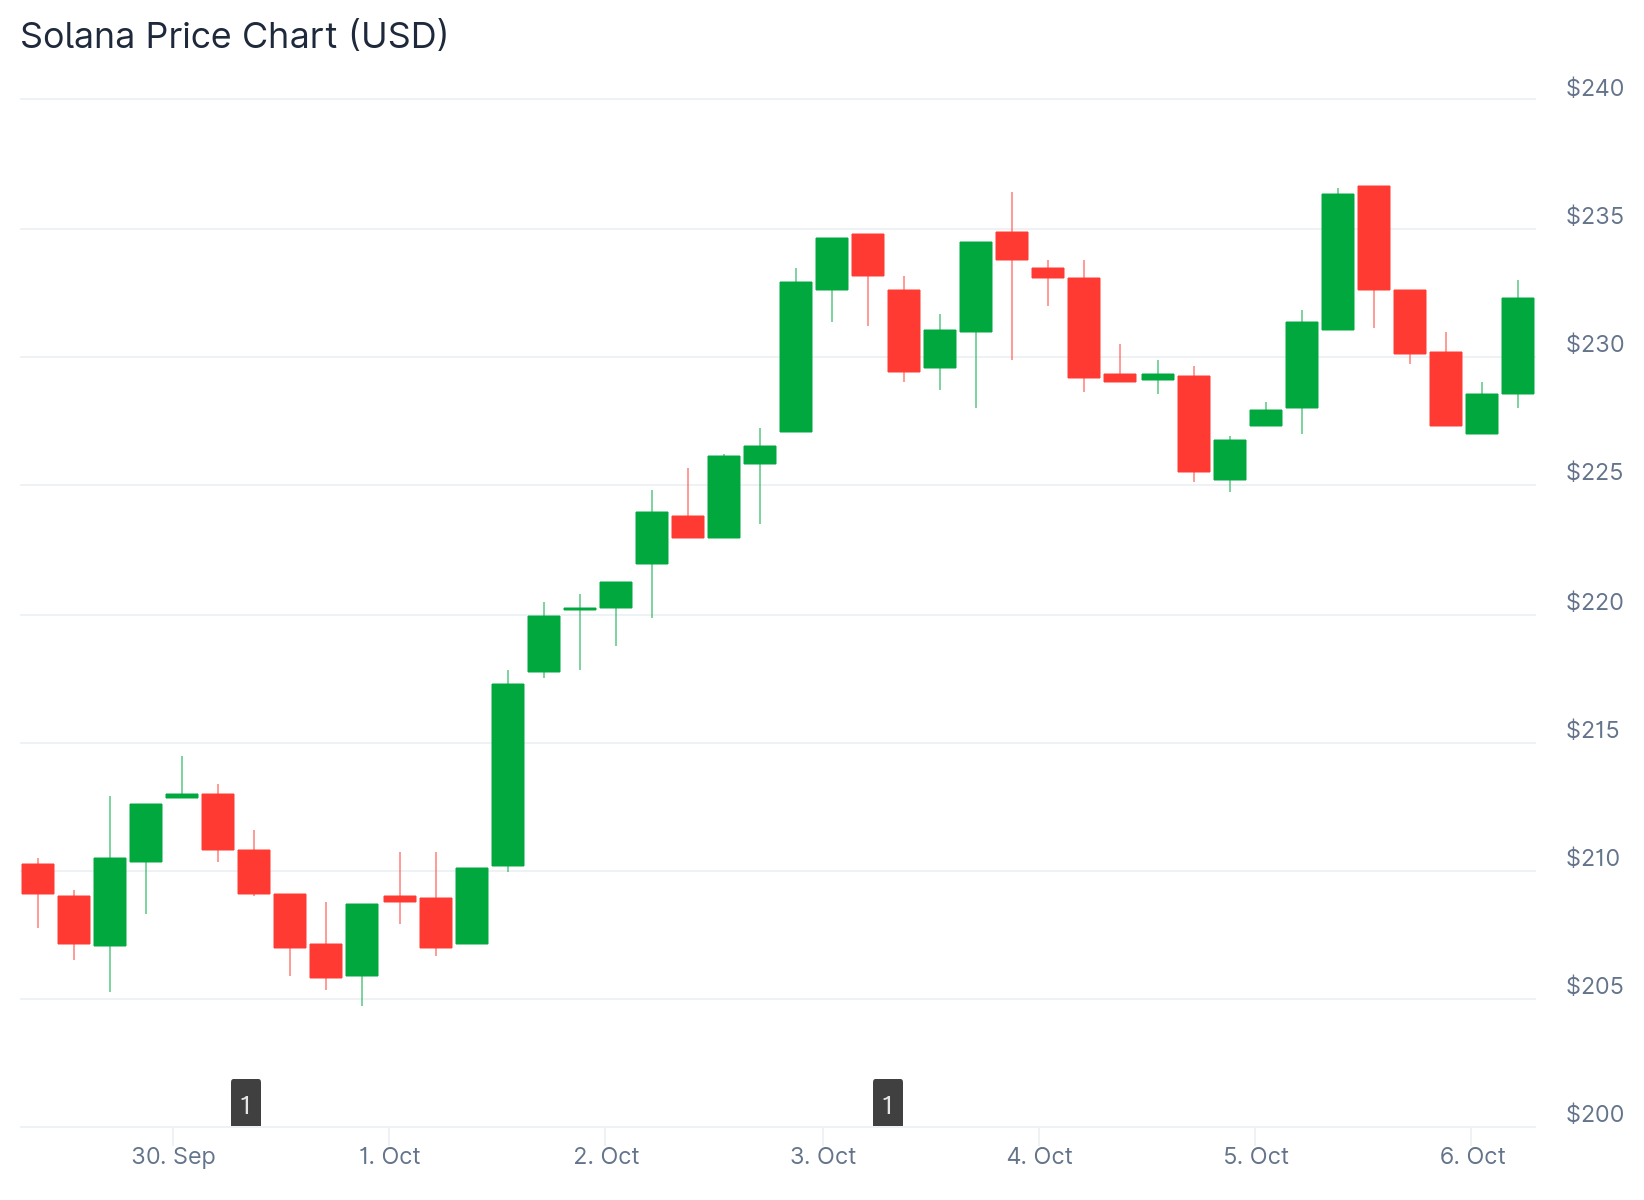Click the 4. Oct date label

click(1039, 1156)
